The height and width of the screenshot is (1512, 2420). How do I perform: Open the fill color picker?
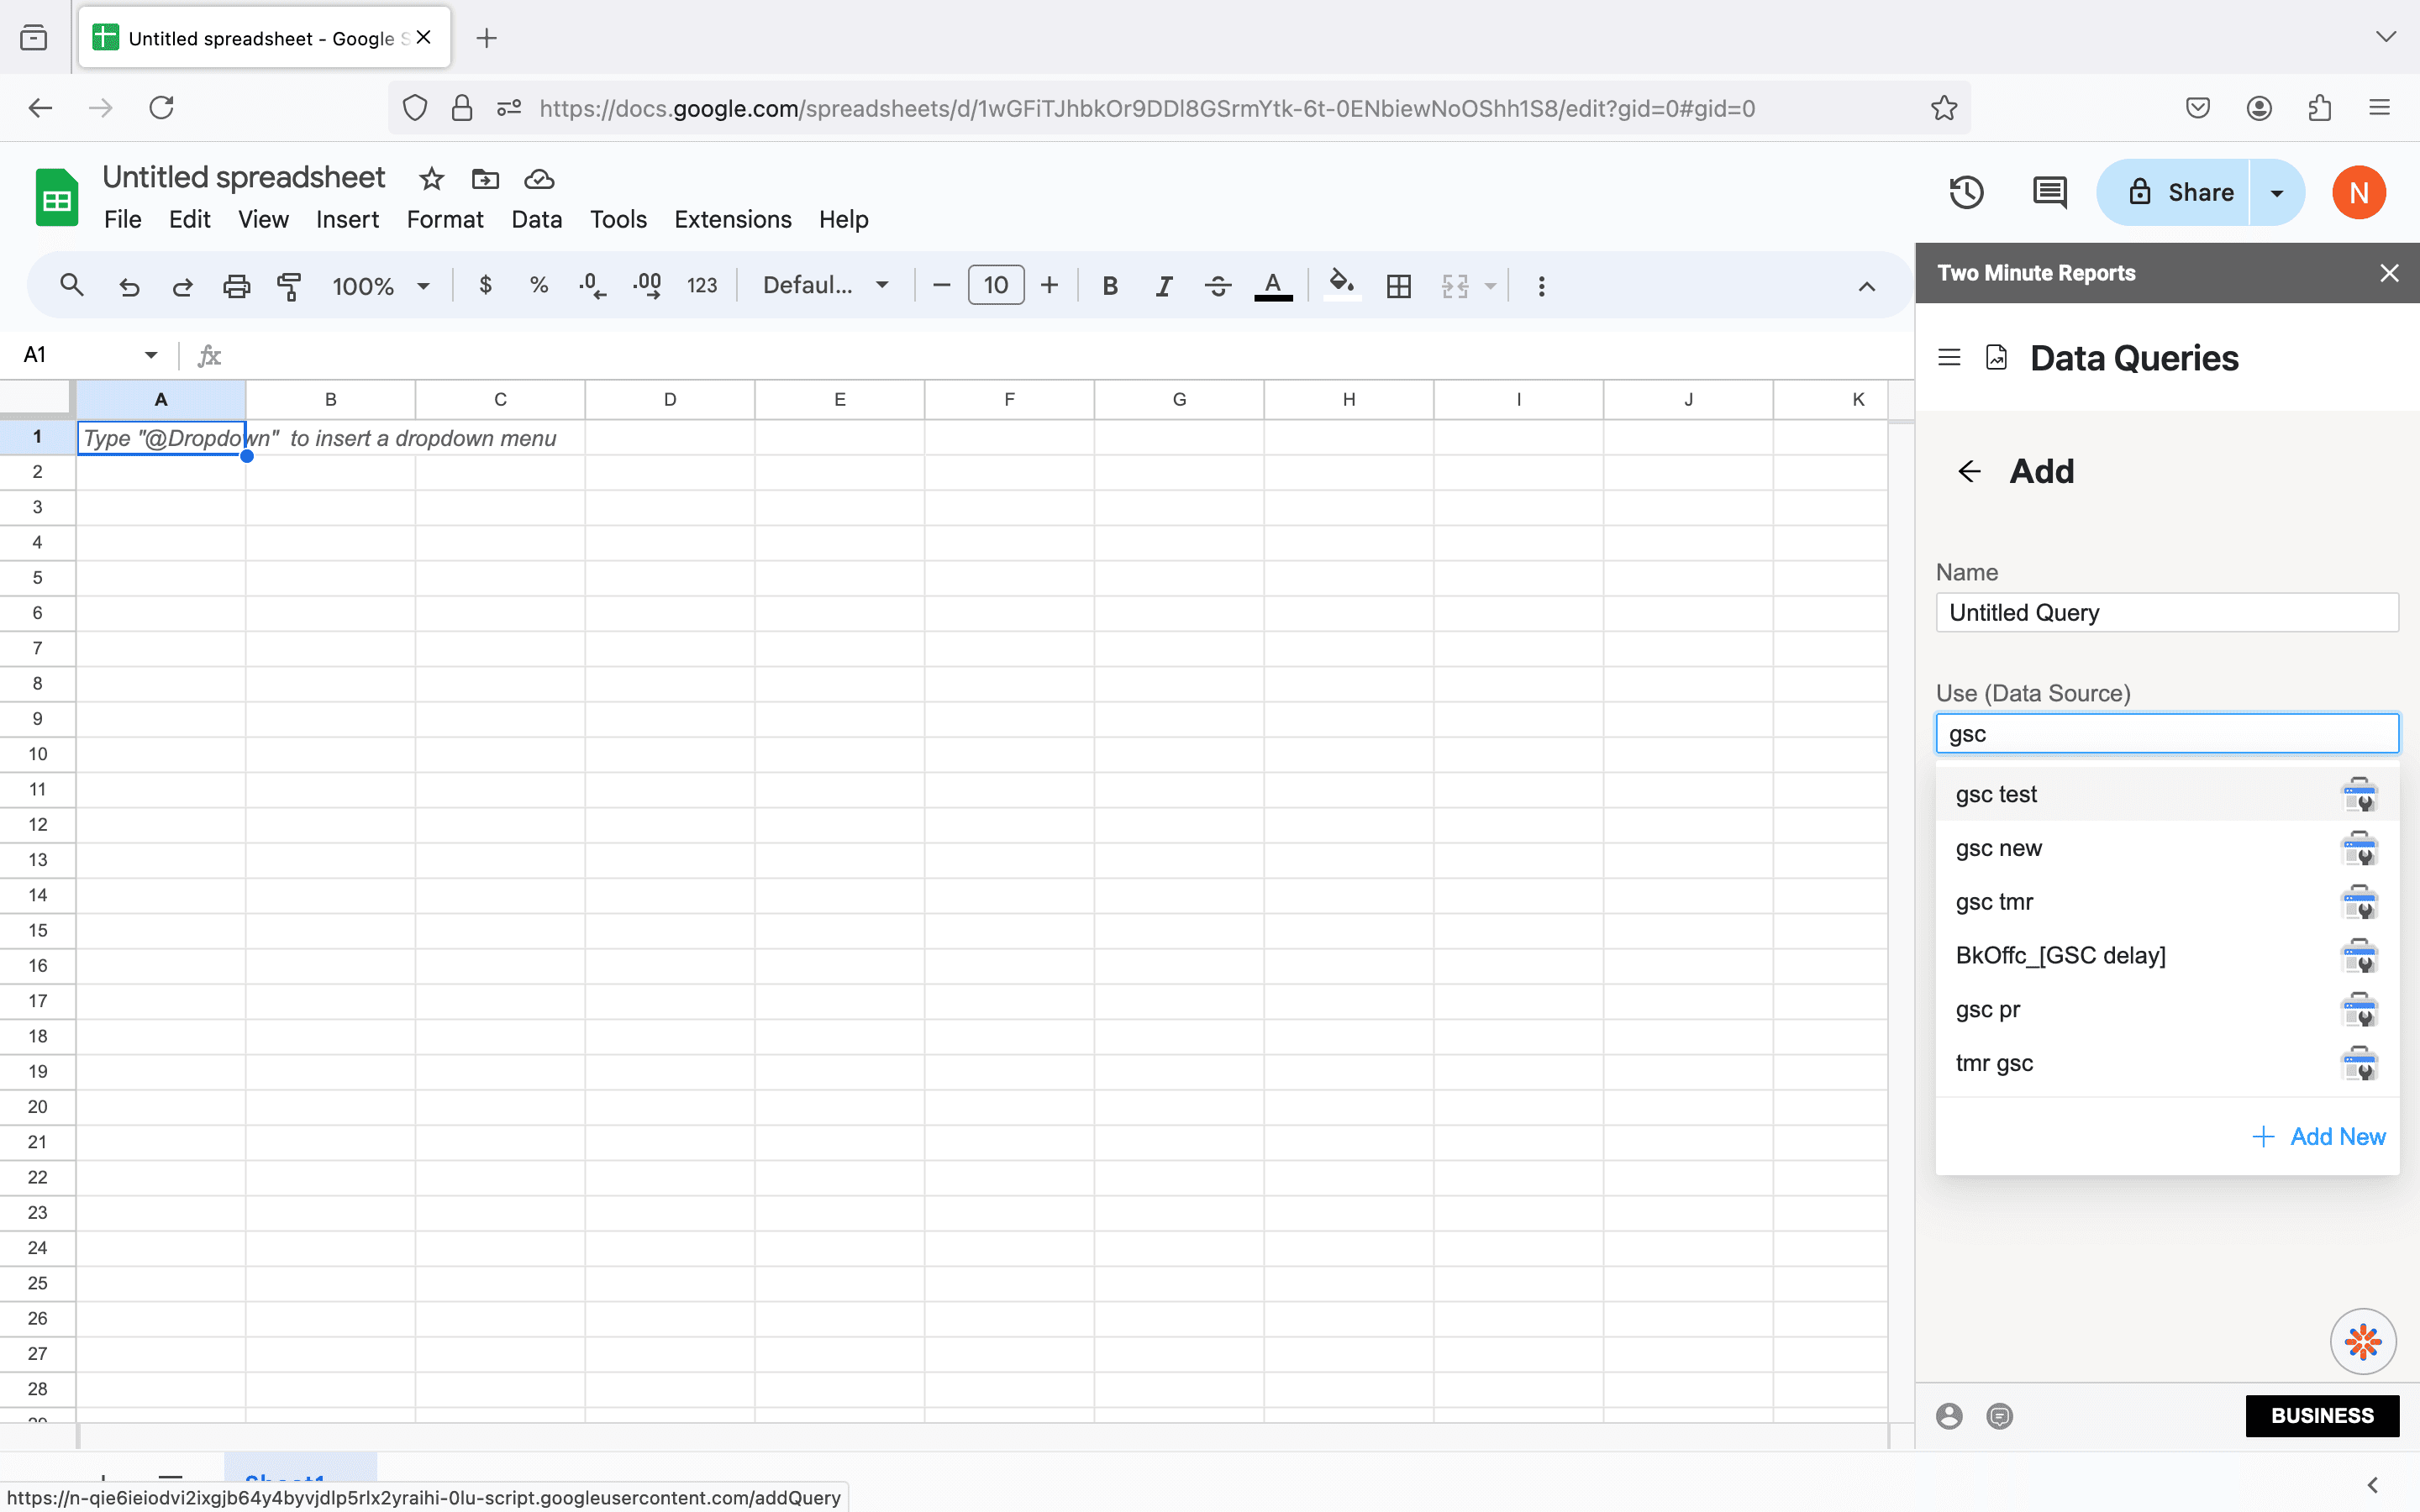[1341, 286]
